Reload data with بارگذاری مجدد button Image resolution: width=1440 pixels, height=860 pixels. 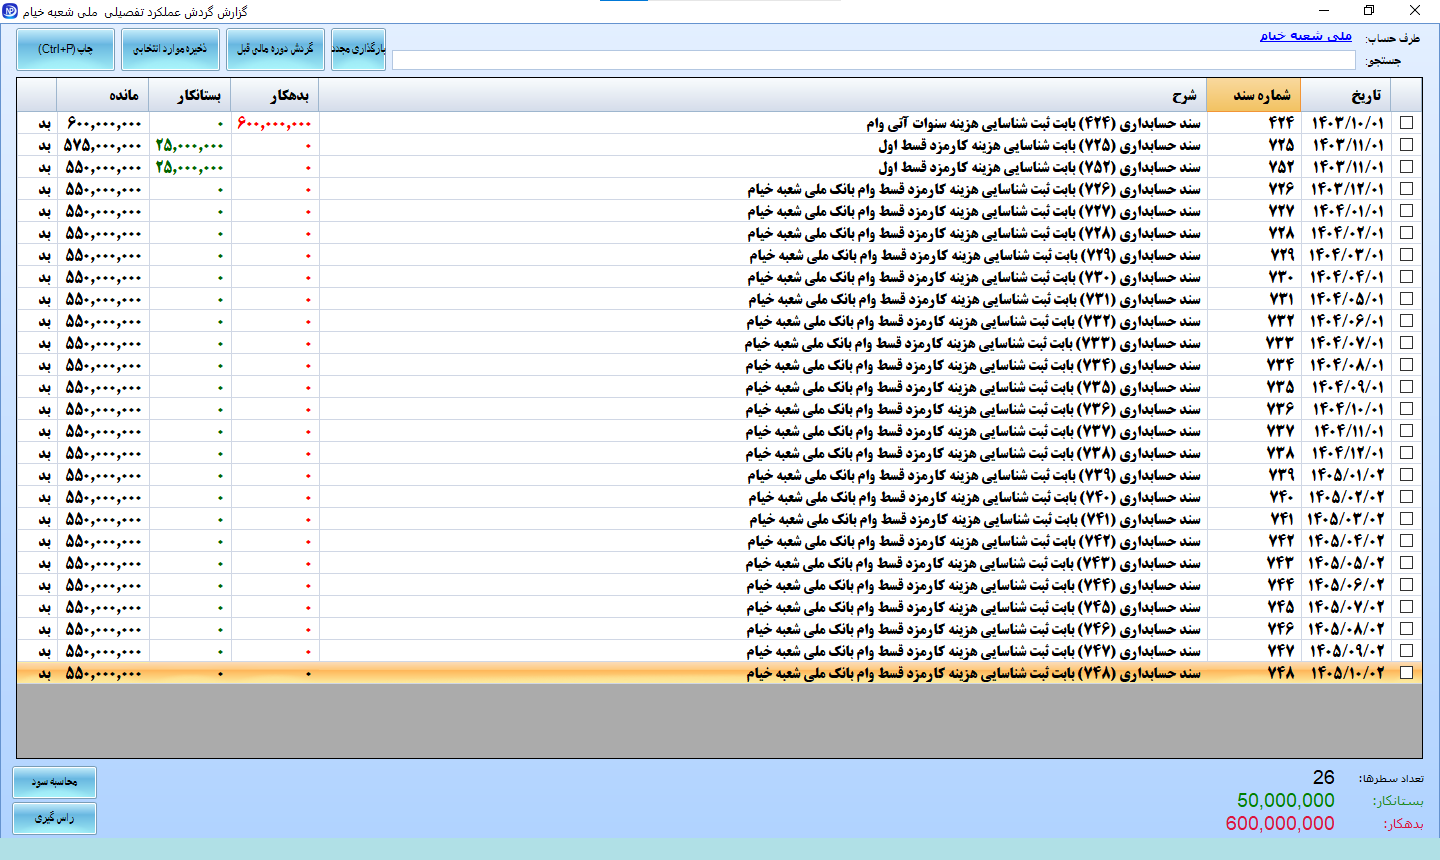click(x=358, y=49)
